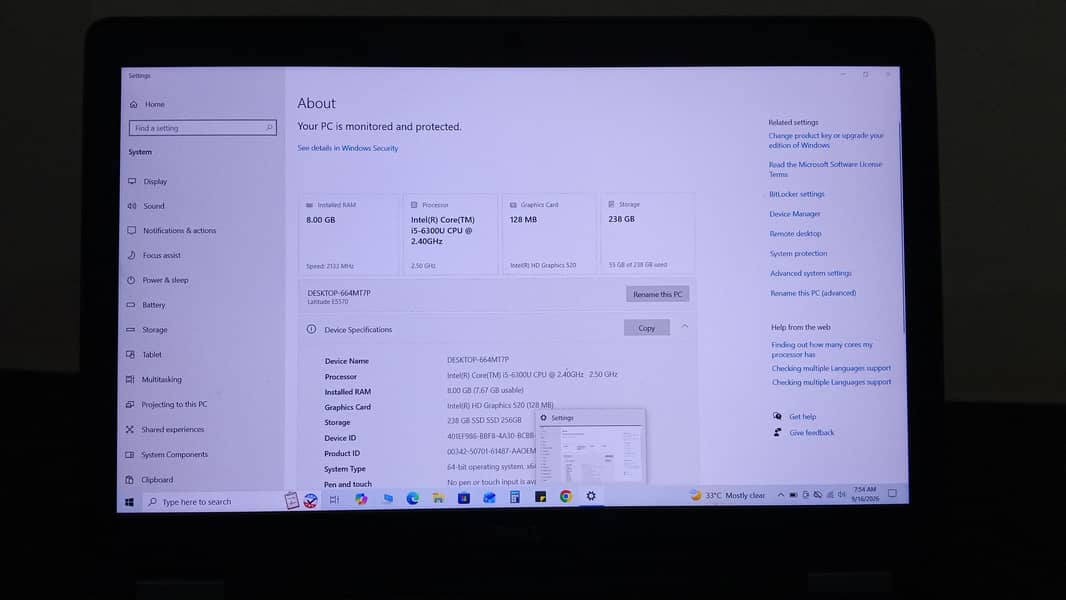Viewport: 1066px width, 600px height.
Task: Click the Tablet sidebar icon
Action: (131, 355)
